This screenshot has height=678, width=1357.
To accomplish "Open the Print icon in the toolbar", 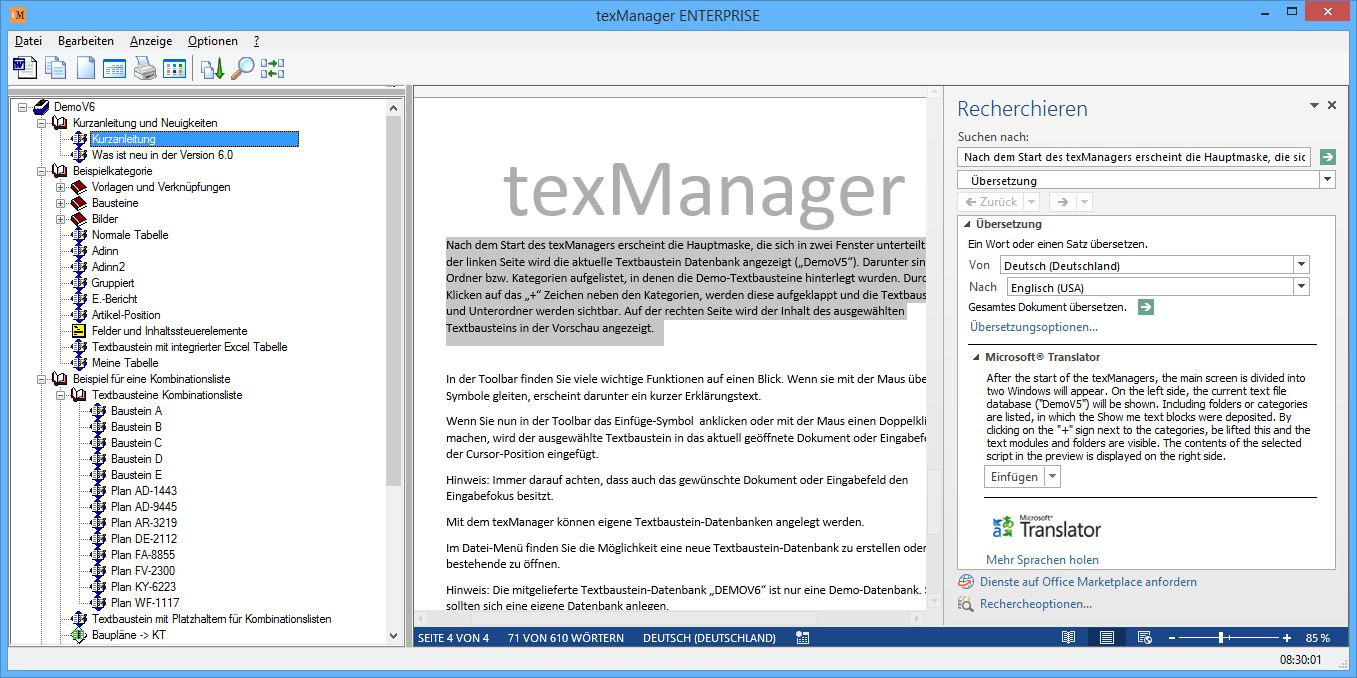I will (x=144, y=68).
